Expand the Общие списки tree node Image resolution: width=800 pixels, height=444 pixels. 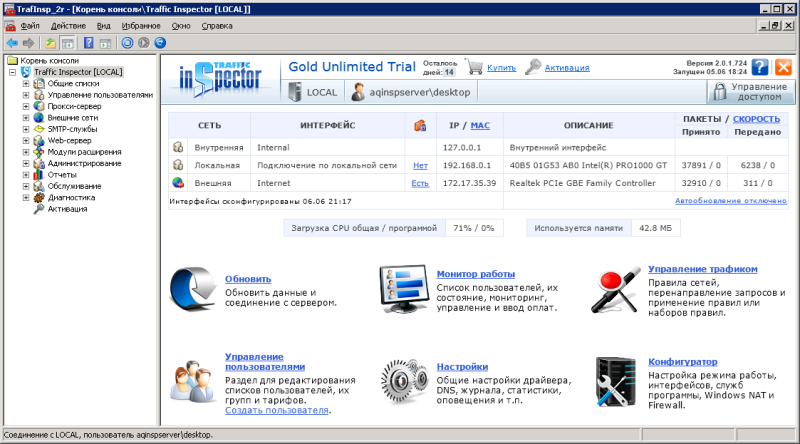(x=26, y=84)
